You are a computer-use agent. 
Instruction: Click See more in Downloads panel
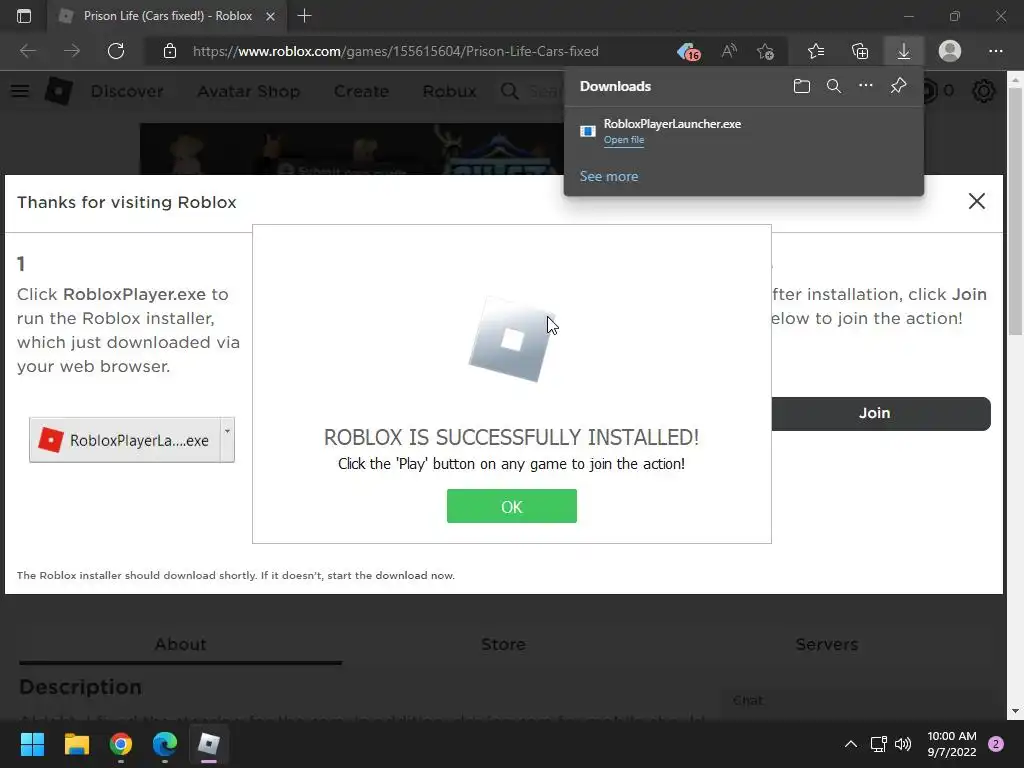[609, 176]
